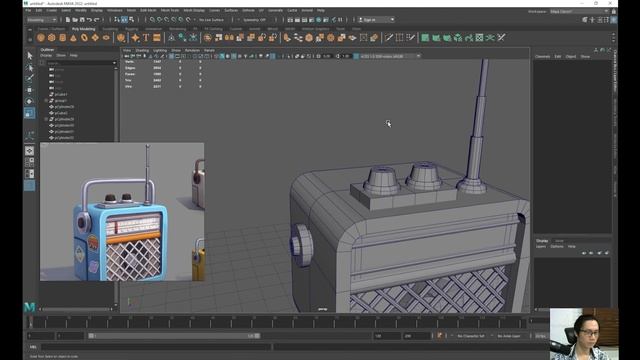640x360 pixels.
Task: Click the SVG shelf icon
Action: tap(157, 38)
